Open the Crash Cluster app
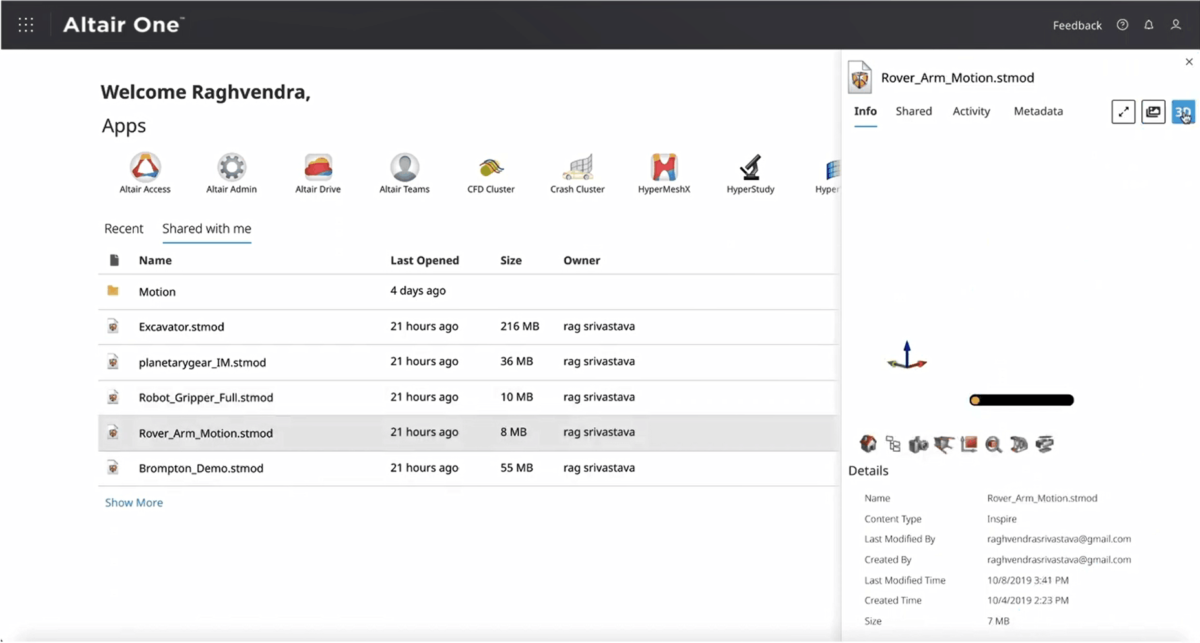This screenshot has height=643, width=1200. coord(577,173)
